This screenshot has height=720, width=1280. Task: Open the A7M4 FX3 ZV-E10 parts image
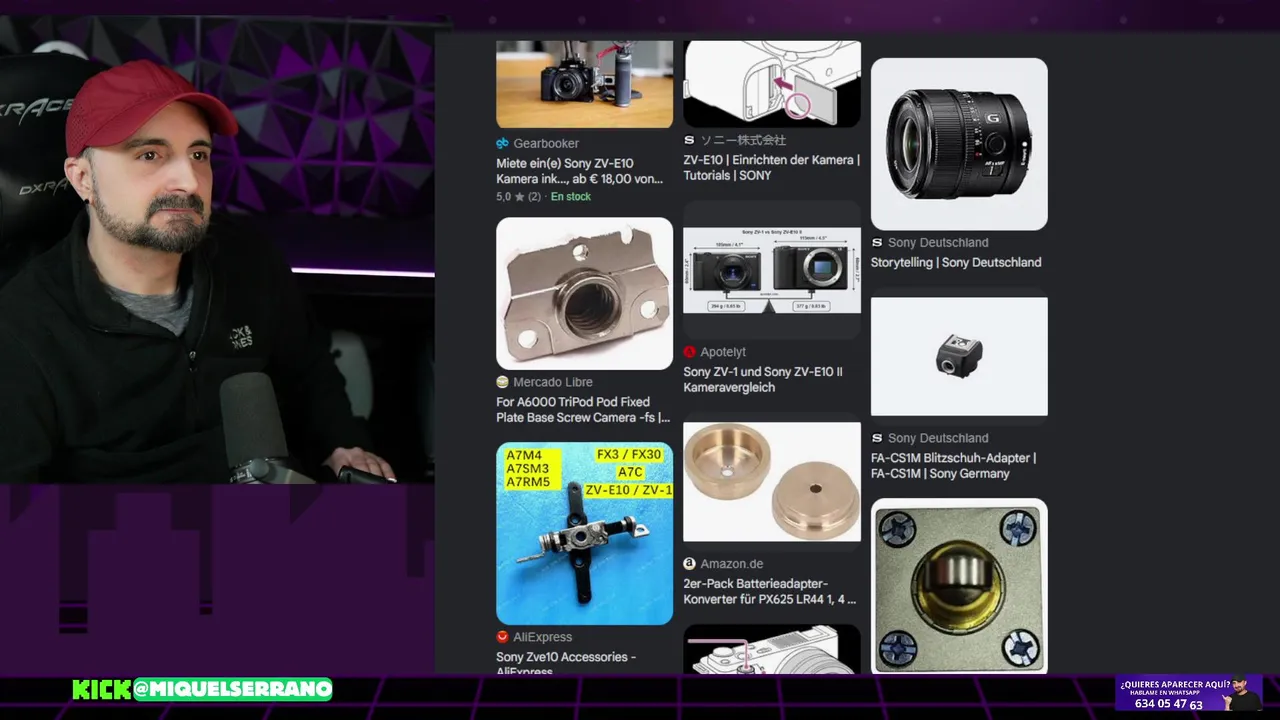[584, 533]
